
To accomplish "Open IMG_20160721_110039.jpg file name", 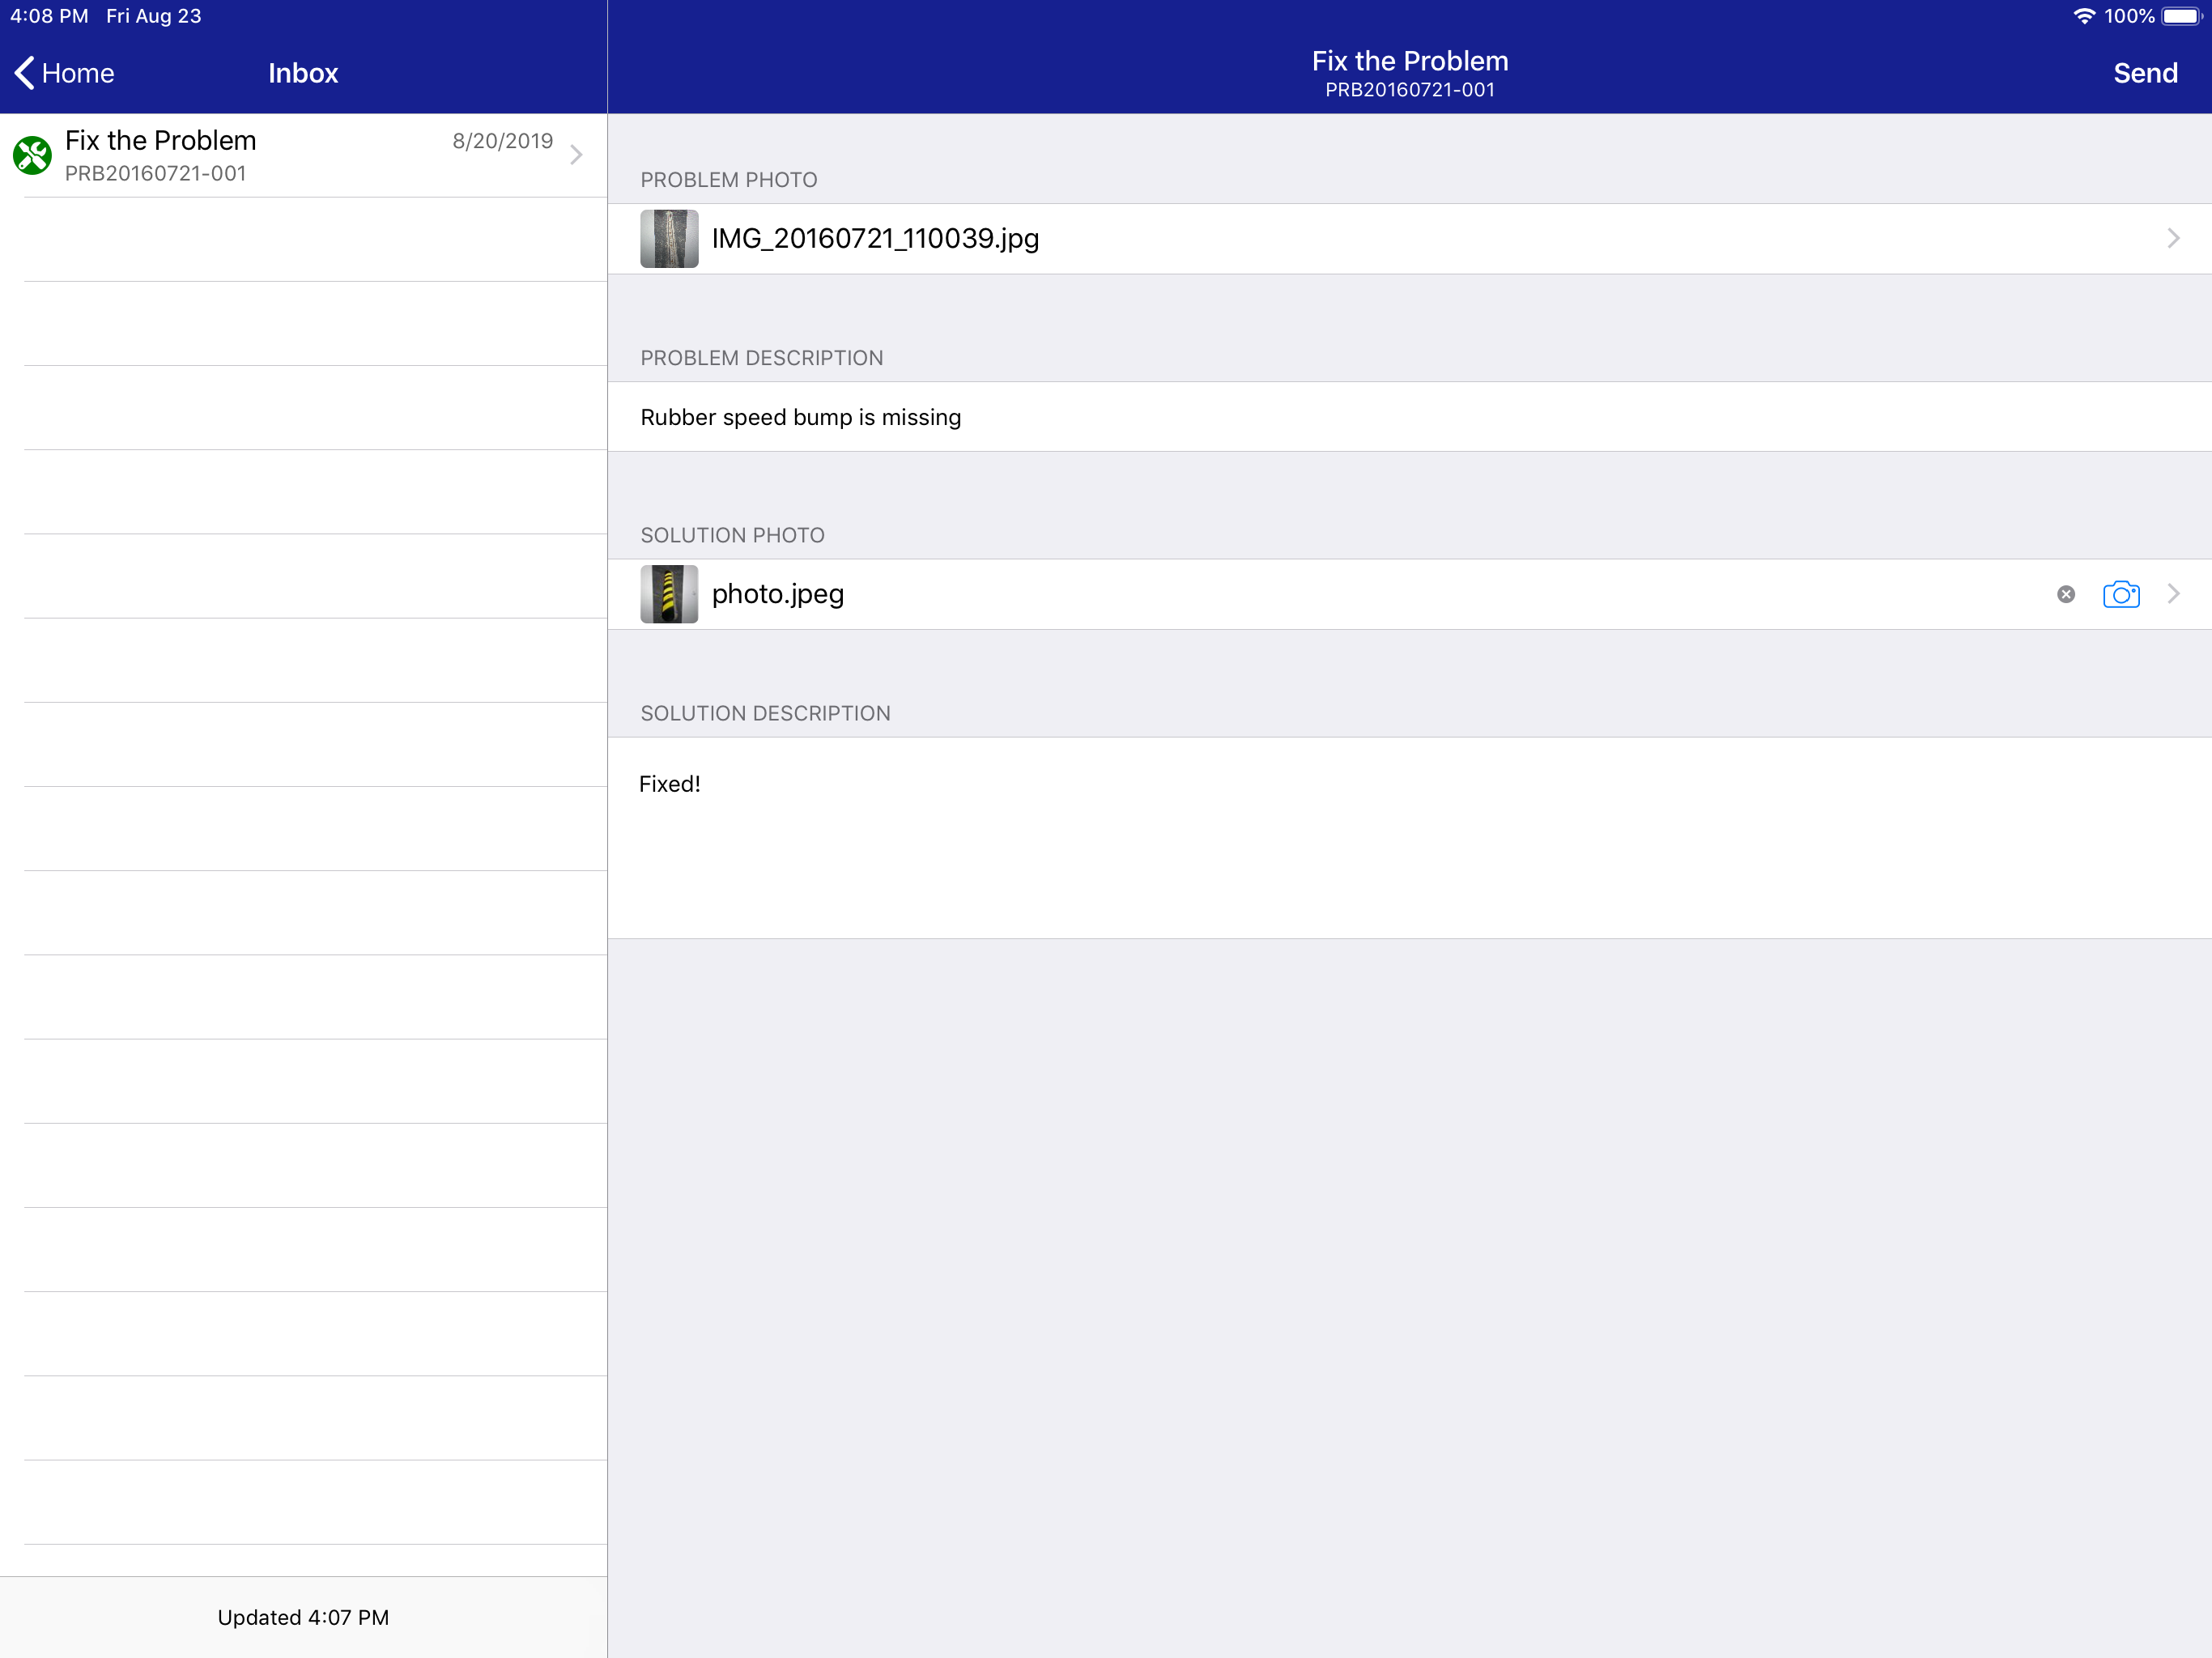I will [875, 238].
